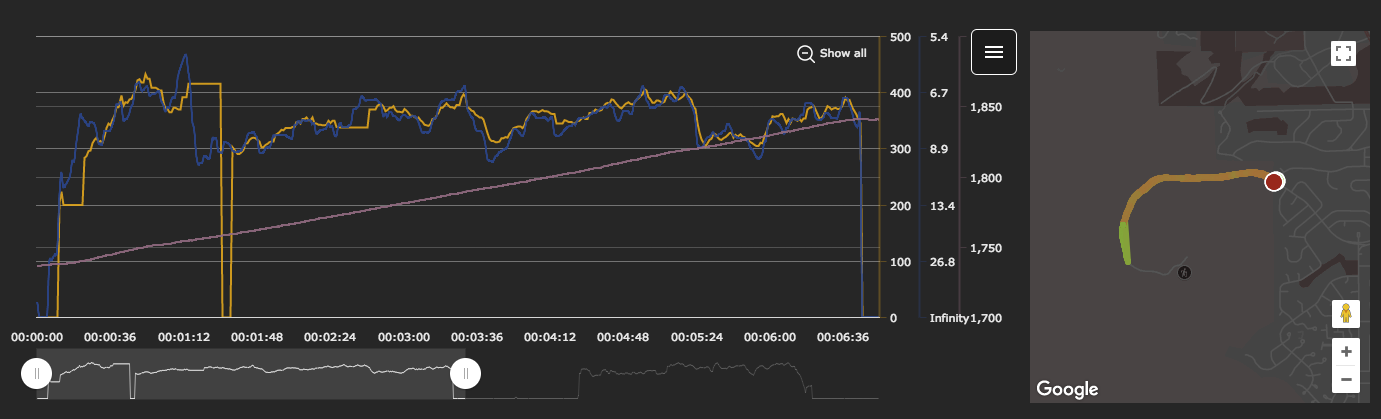The width and height of the screenshot is (1381, 419).
Task: Click the red end marker on the route
Action: coord(1274,182)
